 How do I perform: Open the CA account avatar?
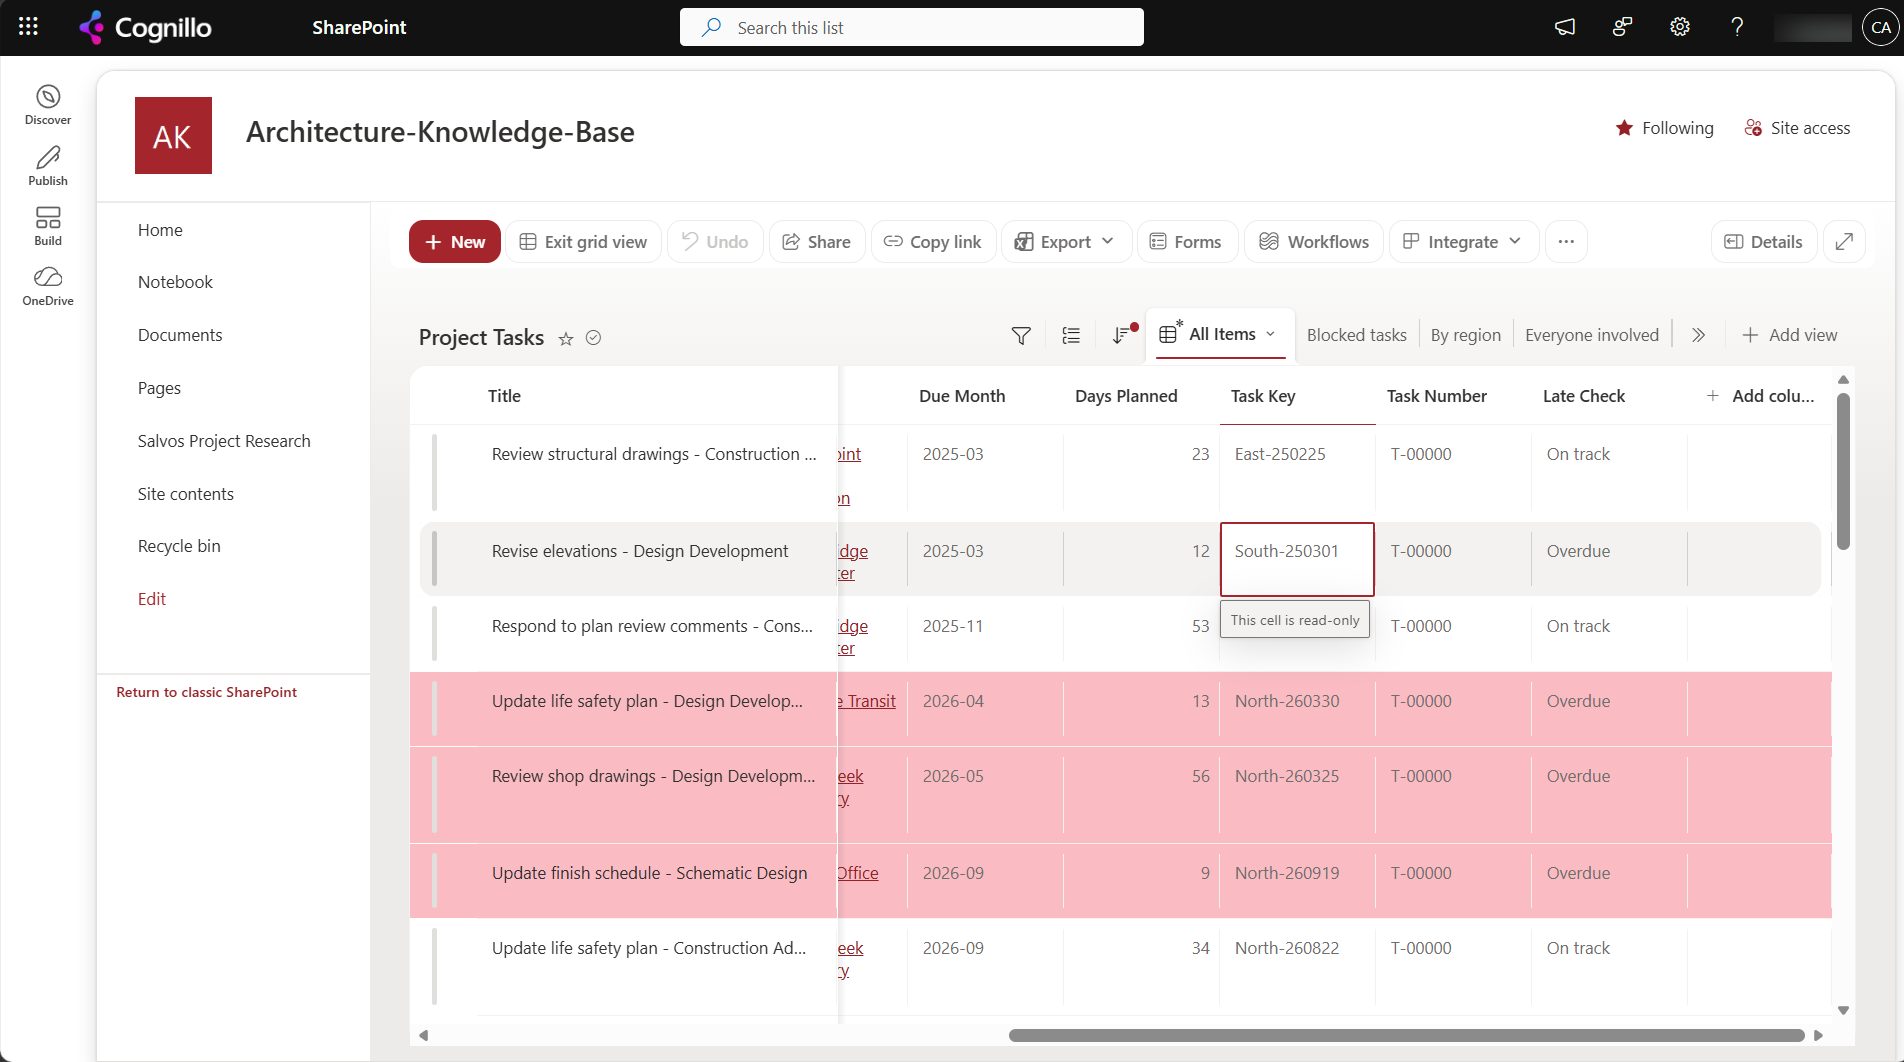pyautogui.click(x=1881, y=27)
